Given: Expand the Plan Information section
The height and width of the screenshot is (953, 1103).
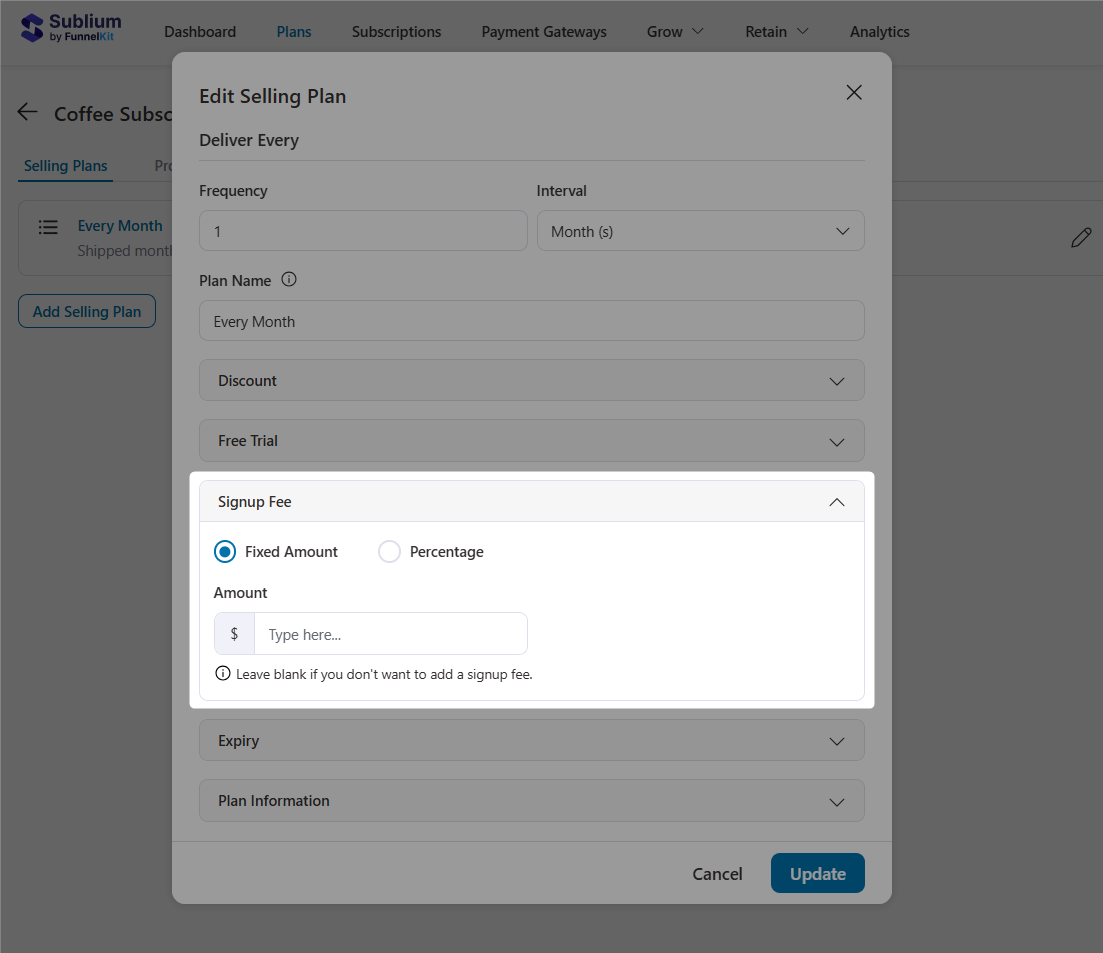Looking at the screenshot, I should [x=531, y=800].
